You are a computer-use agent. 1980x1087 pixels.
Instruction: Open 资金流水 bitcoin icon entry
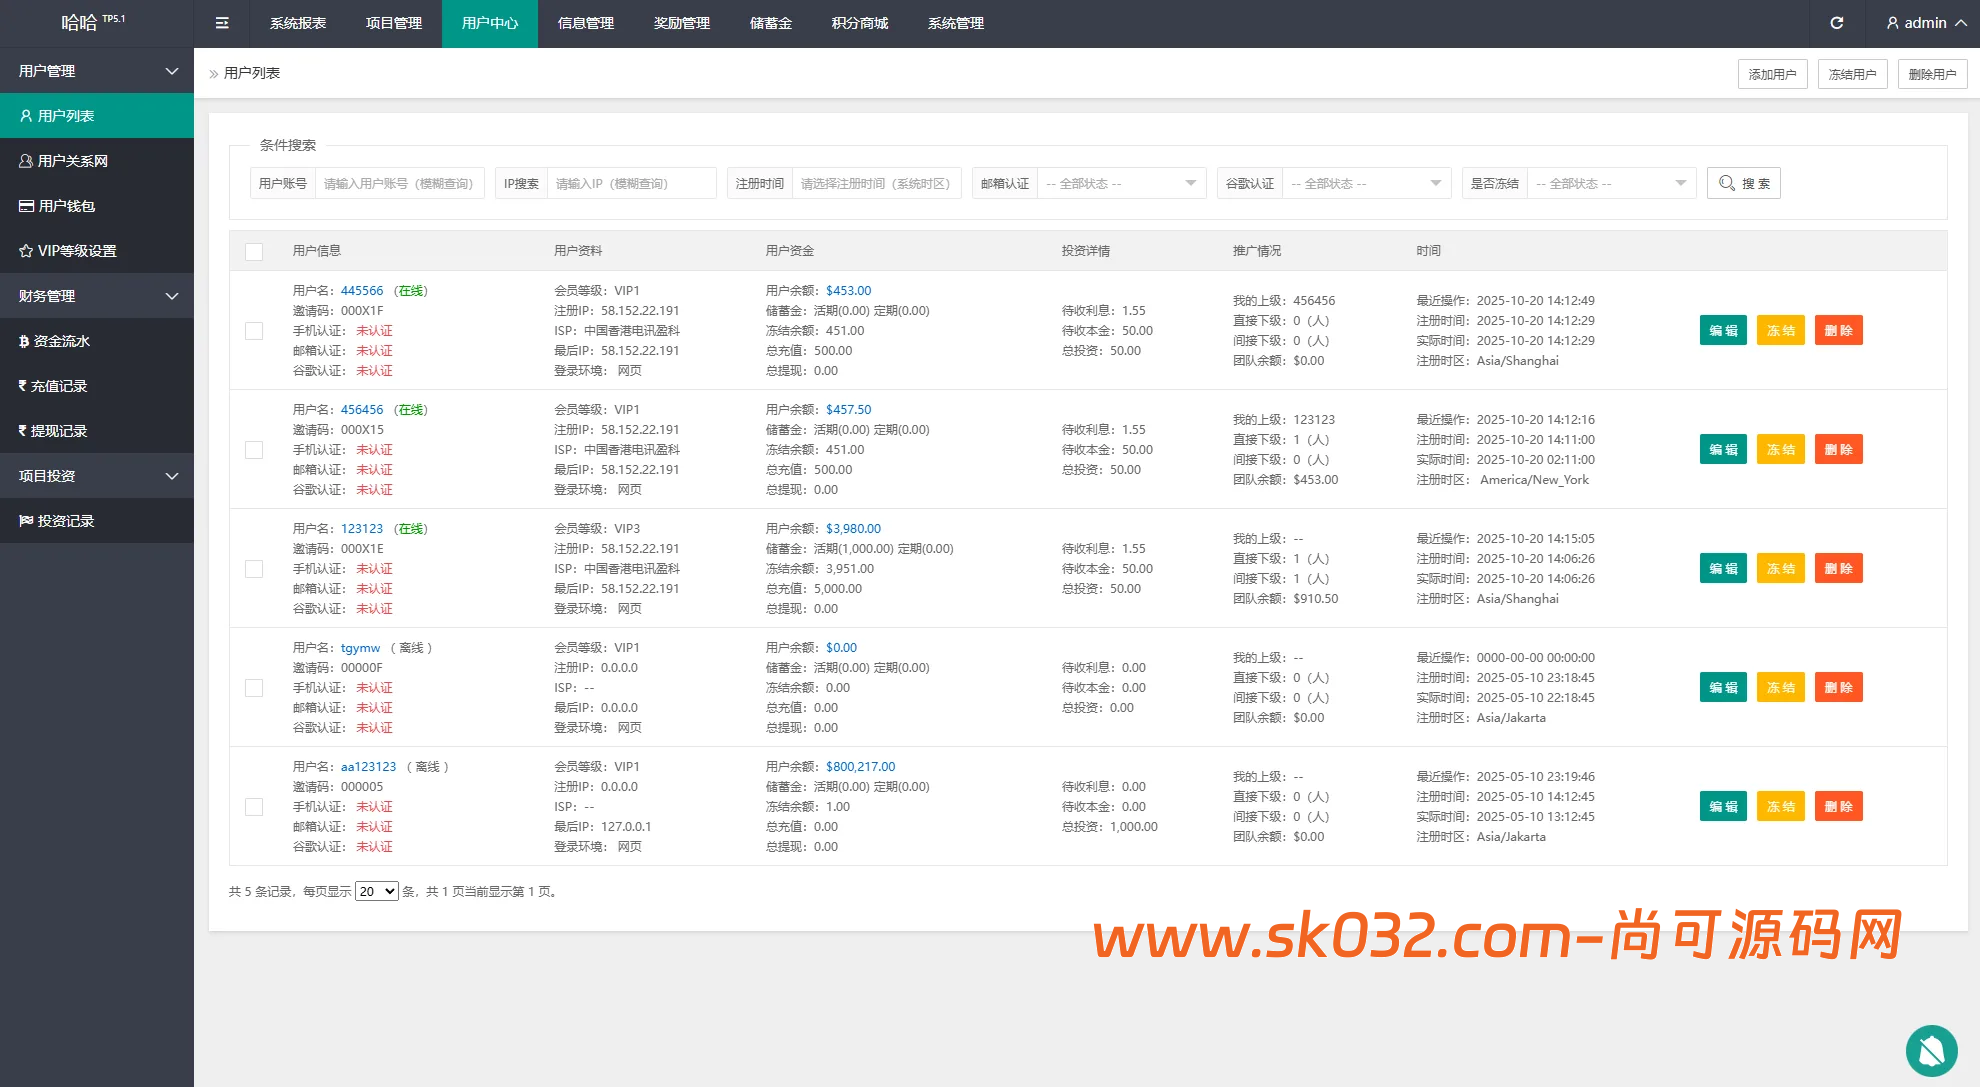24,341
